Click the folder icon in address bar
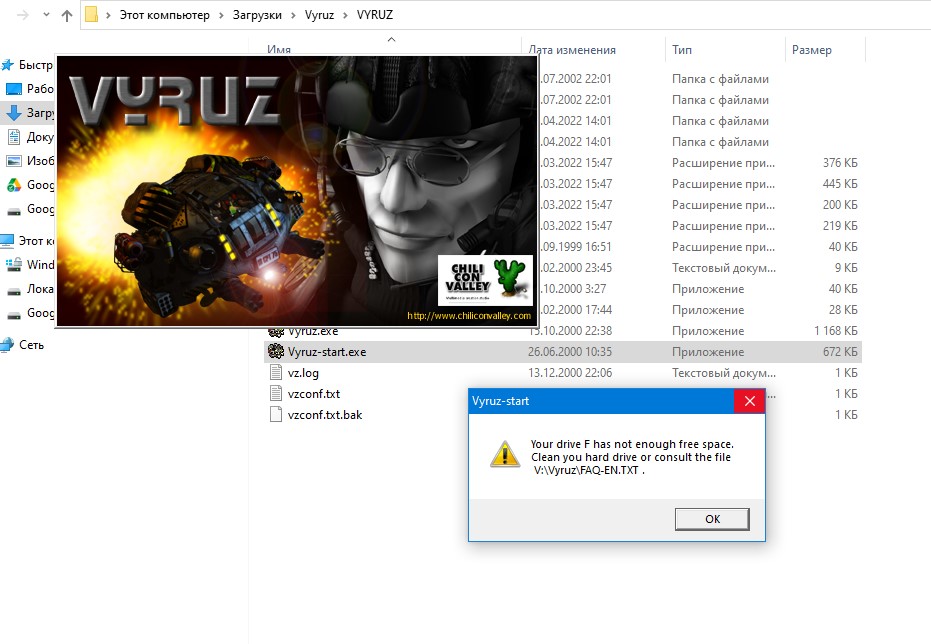931x644 pixels. click(91, 14)
